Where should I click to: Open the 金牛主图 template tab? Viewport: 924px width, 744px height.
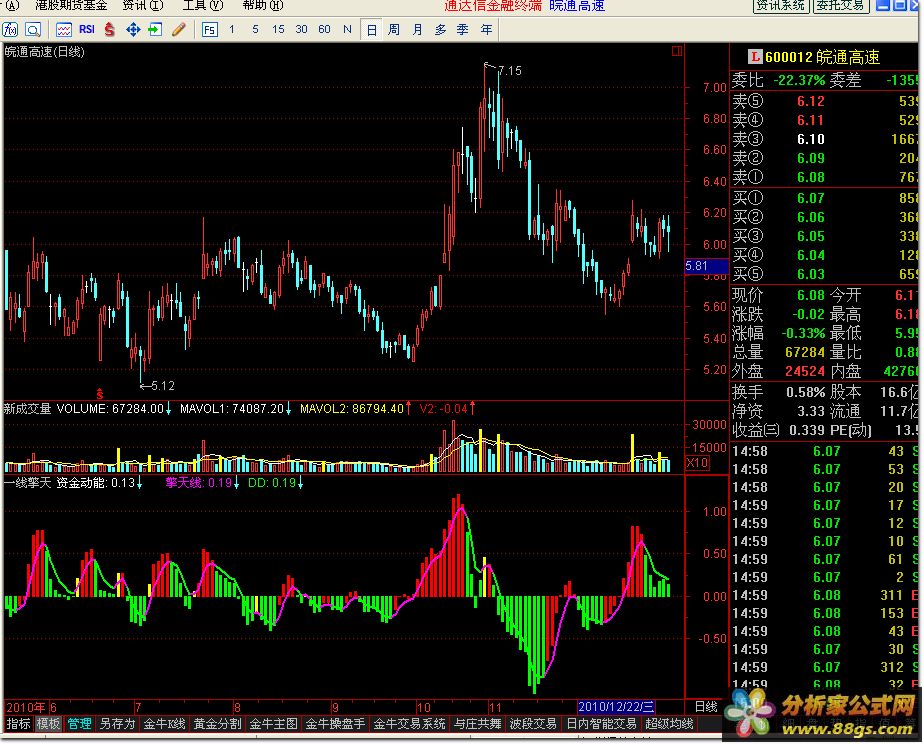tap(273, 723)
